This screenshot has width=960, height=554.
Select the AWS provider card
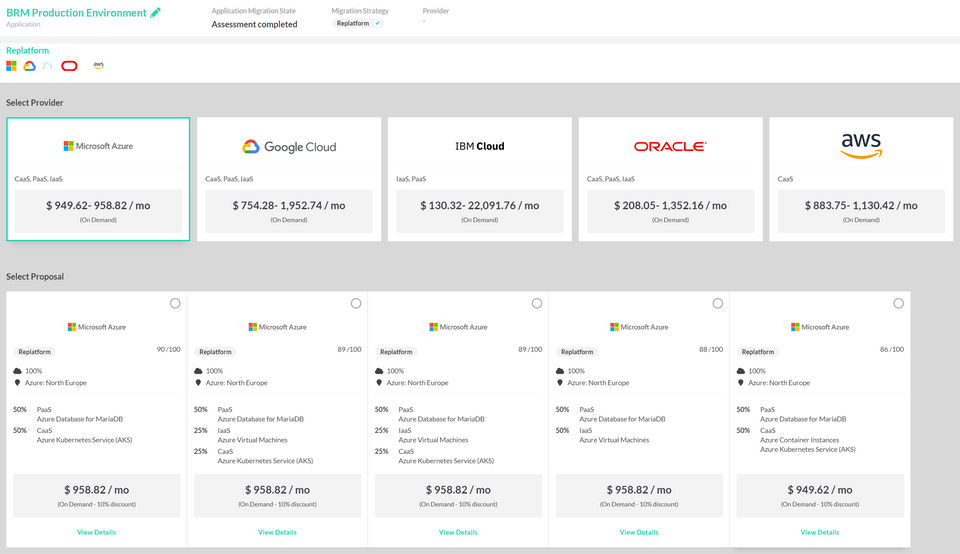[x=860, y=179]
